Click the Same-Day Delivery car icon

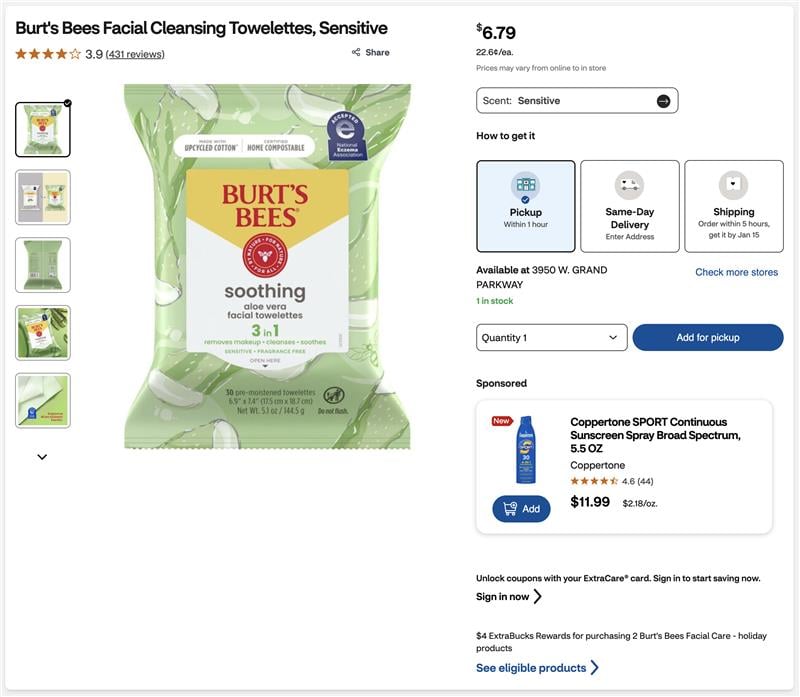629,185
